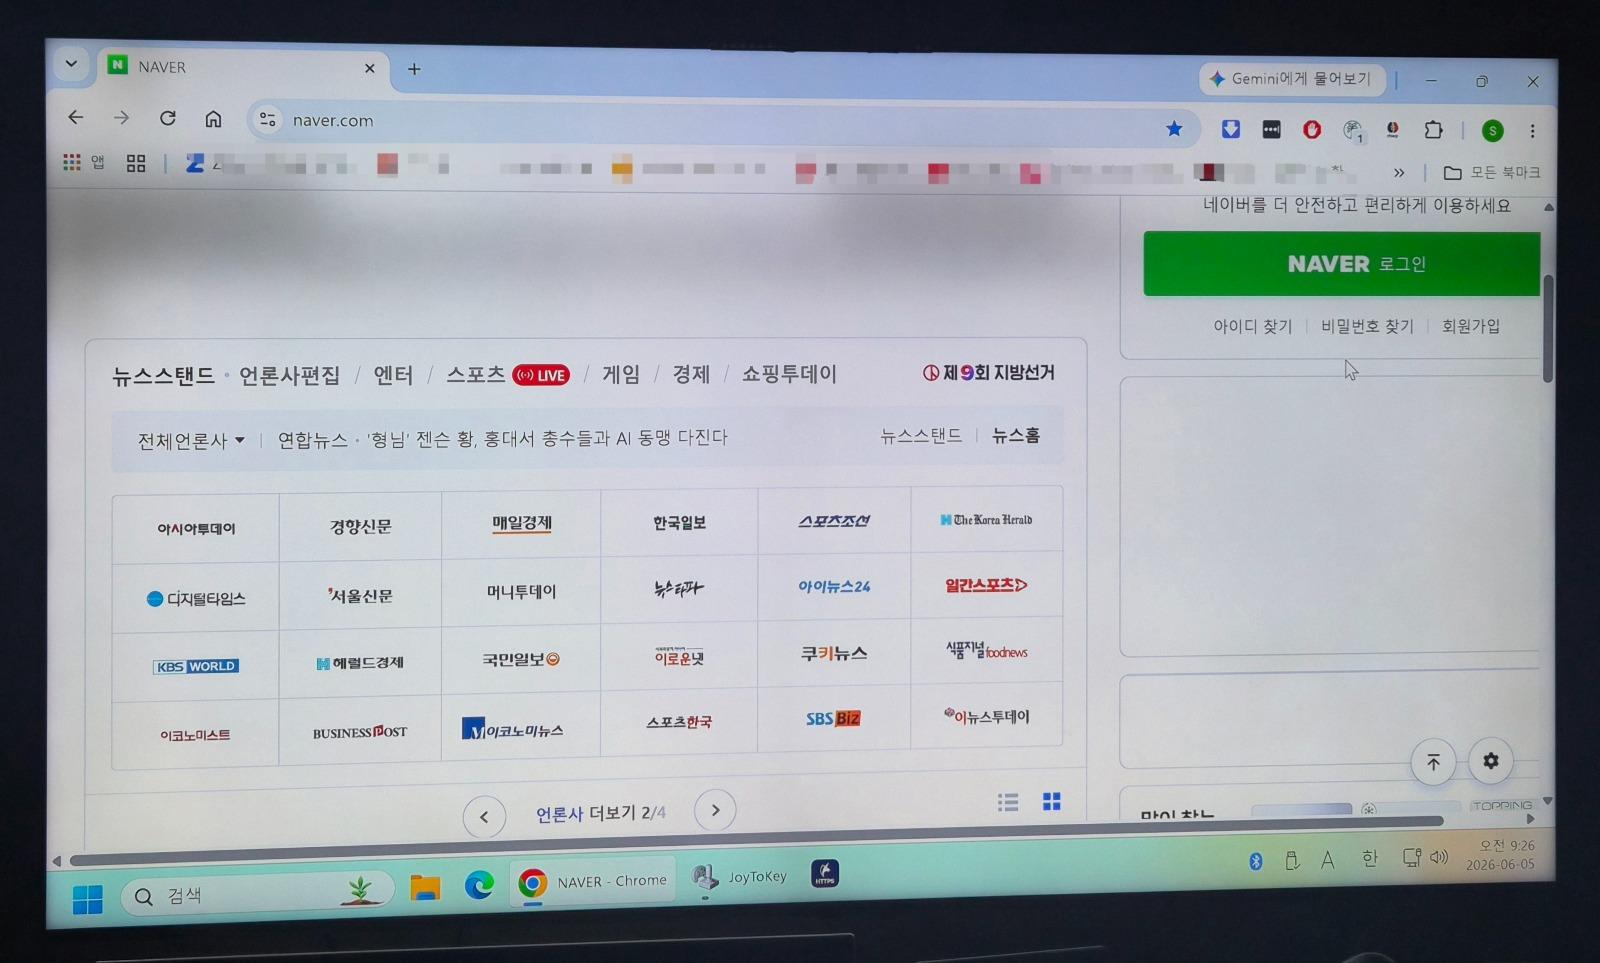The image size is (1600, 963).
Task: Open 비밀번호 찾기 link
Action: [x=1367, y=326]
